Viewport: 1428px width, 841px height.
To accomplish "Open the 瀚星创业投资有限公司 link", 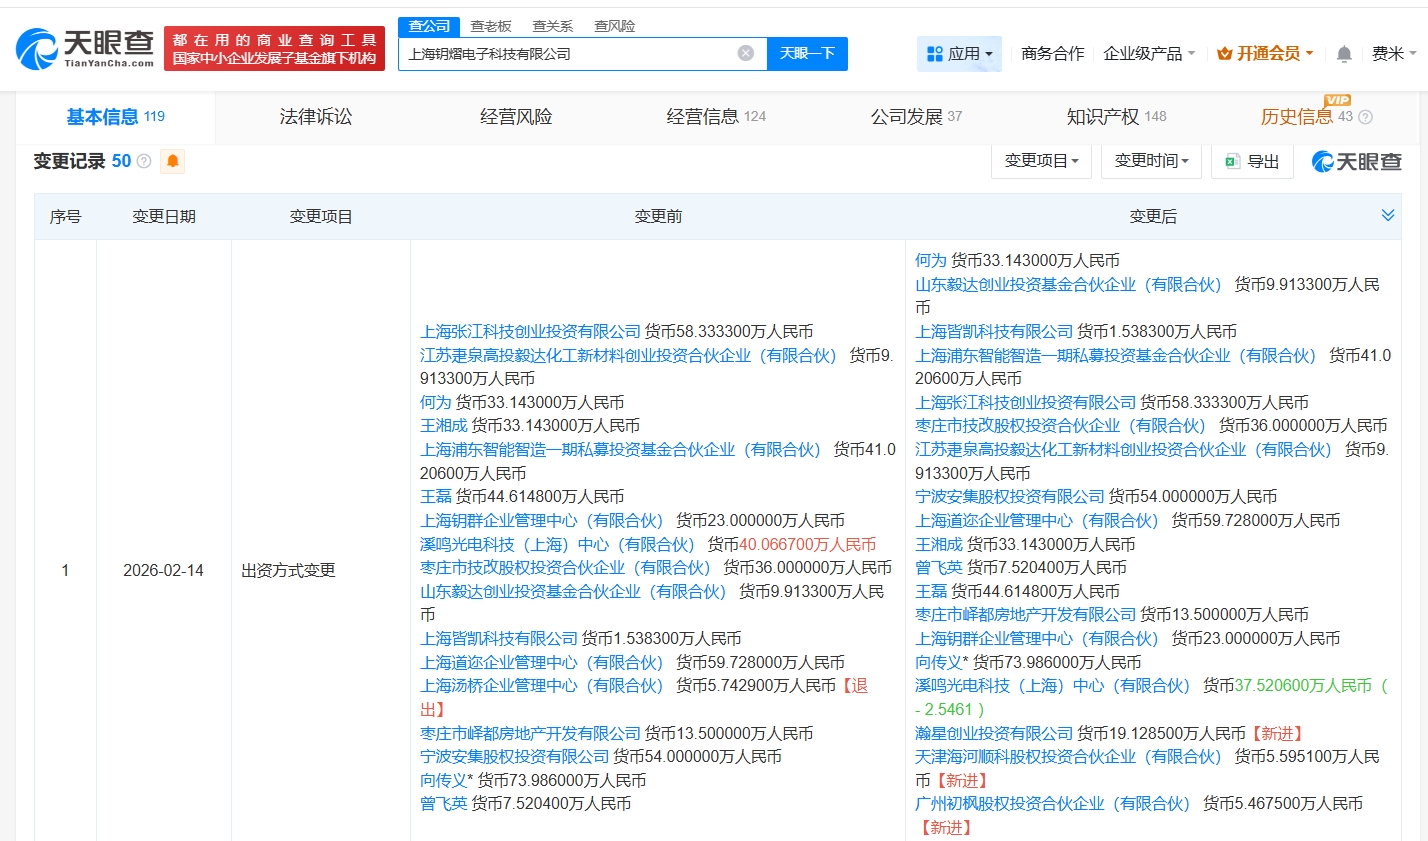I will coord(993,734).
